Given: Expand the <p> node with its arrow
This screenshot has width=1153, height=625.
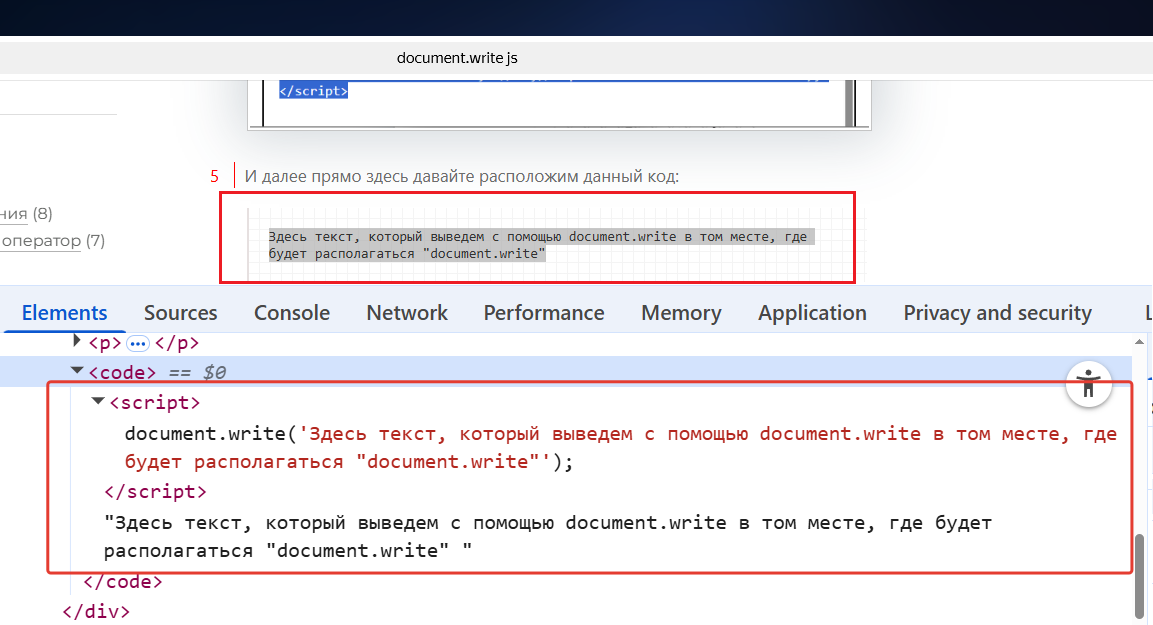Looking at the screenshot, I should 78,342.
